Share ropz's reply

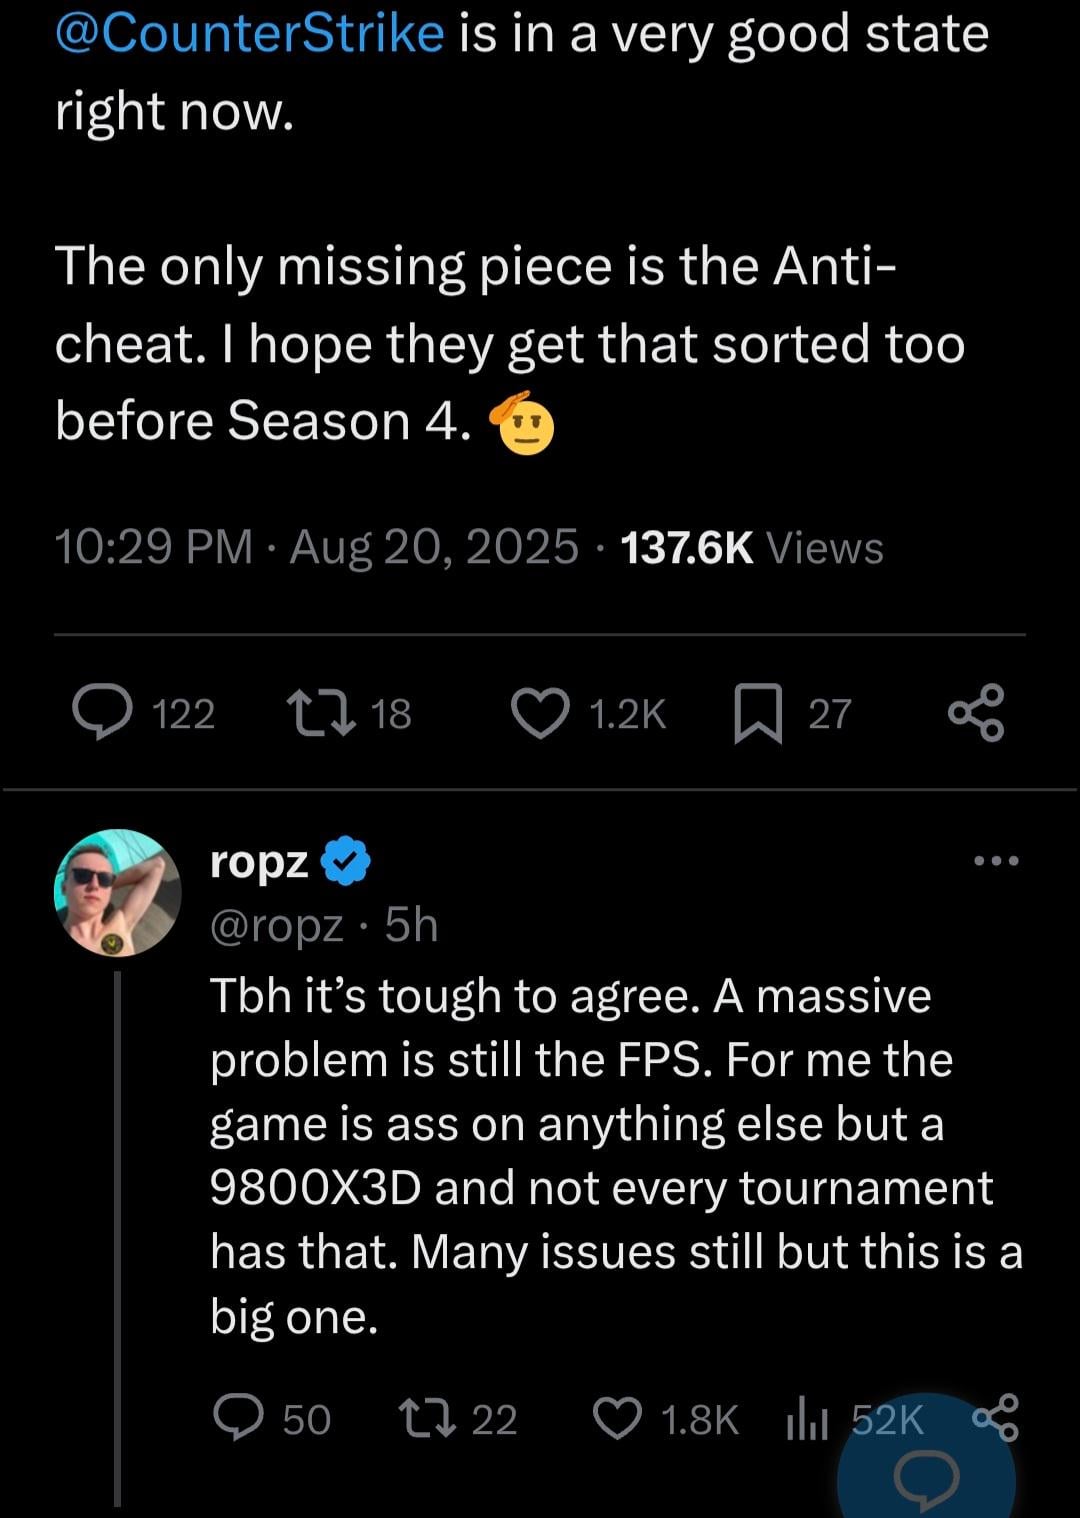pos(995,1417)
